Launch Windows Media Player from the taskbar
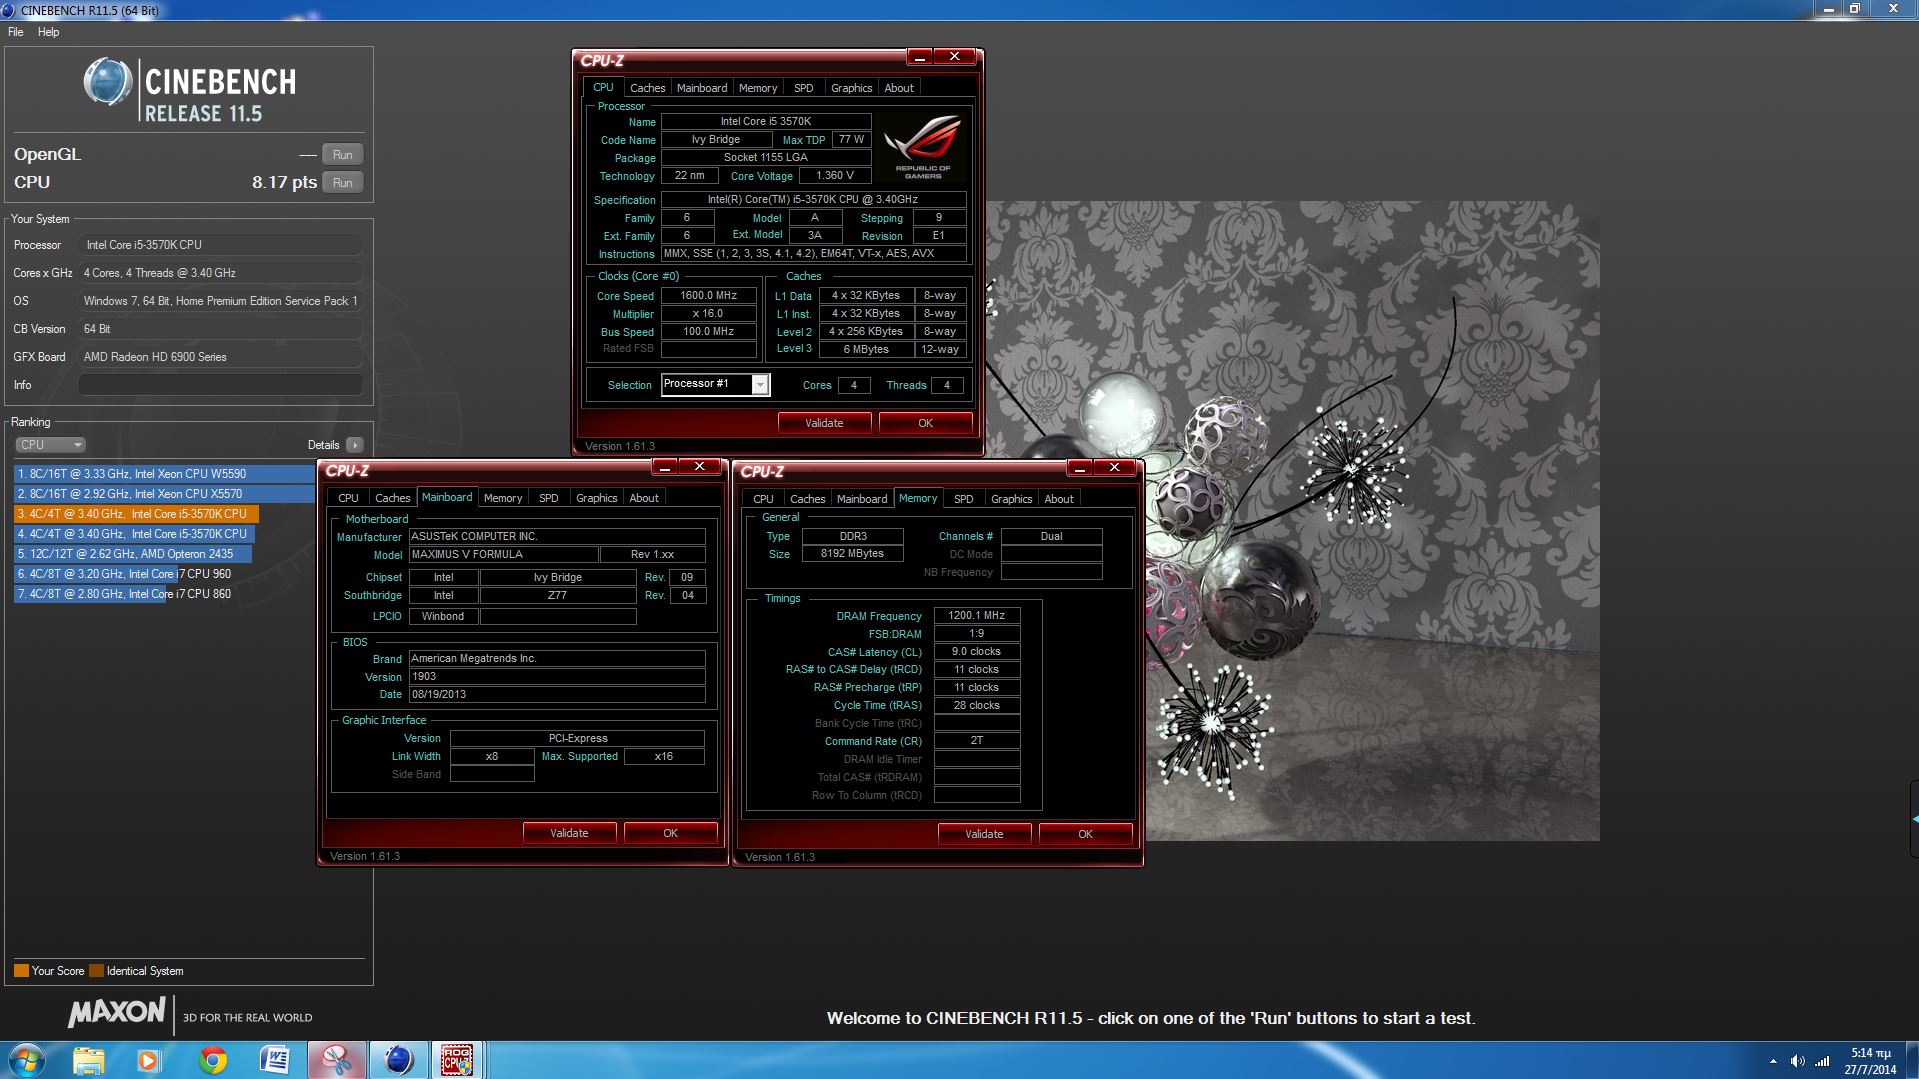Viewport: 1919px width, 1079px height. coord(149,1060)
